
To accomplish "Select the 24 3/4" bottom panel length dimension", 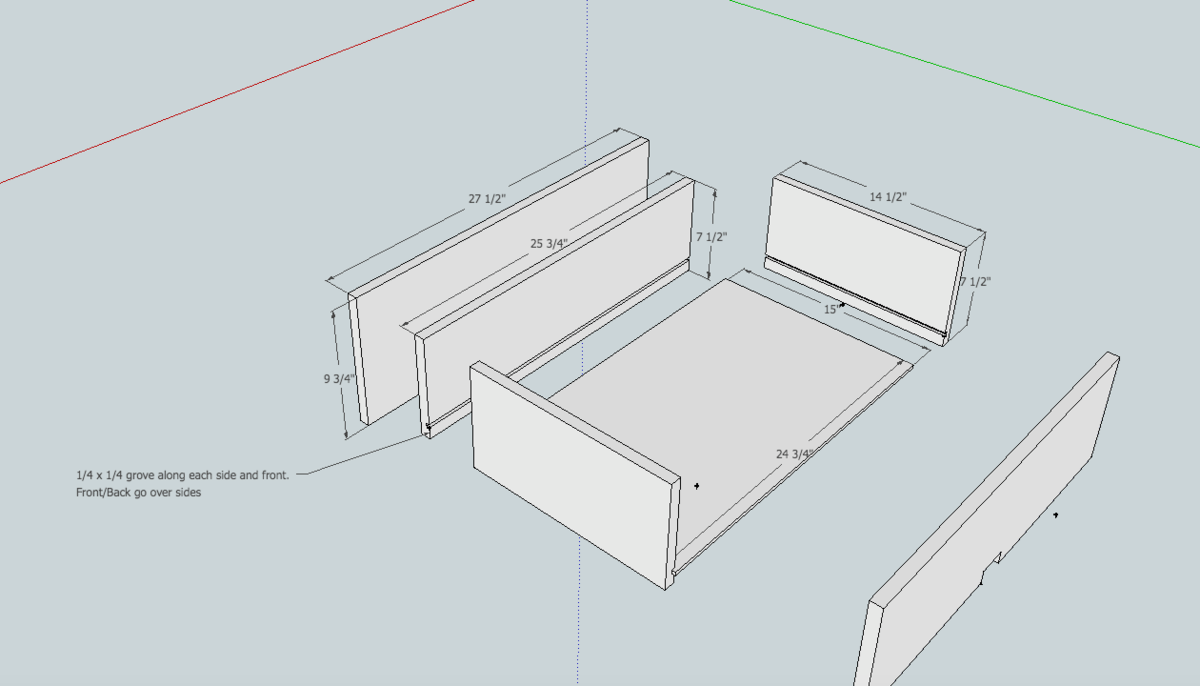I will (x=795, y=453).
